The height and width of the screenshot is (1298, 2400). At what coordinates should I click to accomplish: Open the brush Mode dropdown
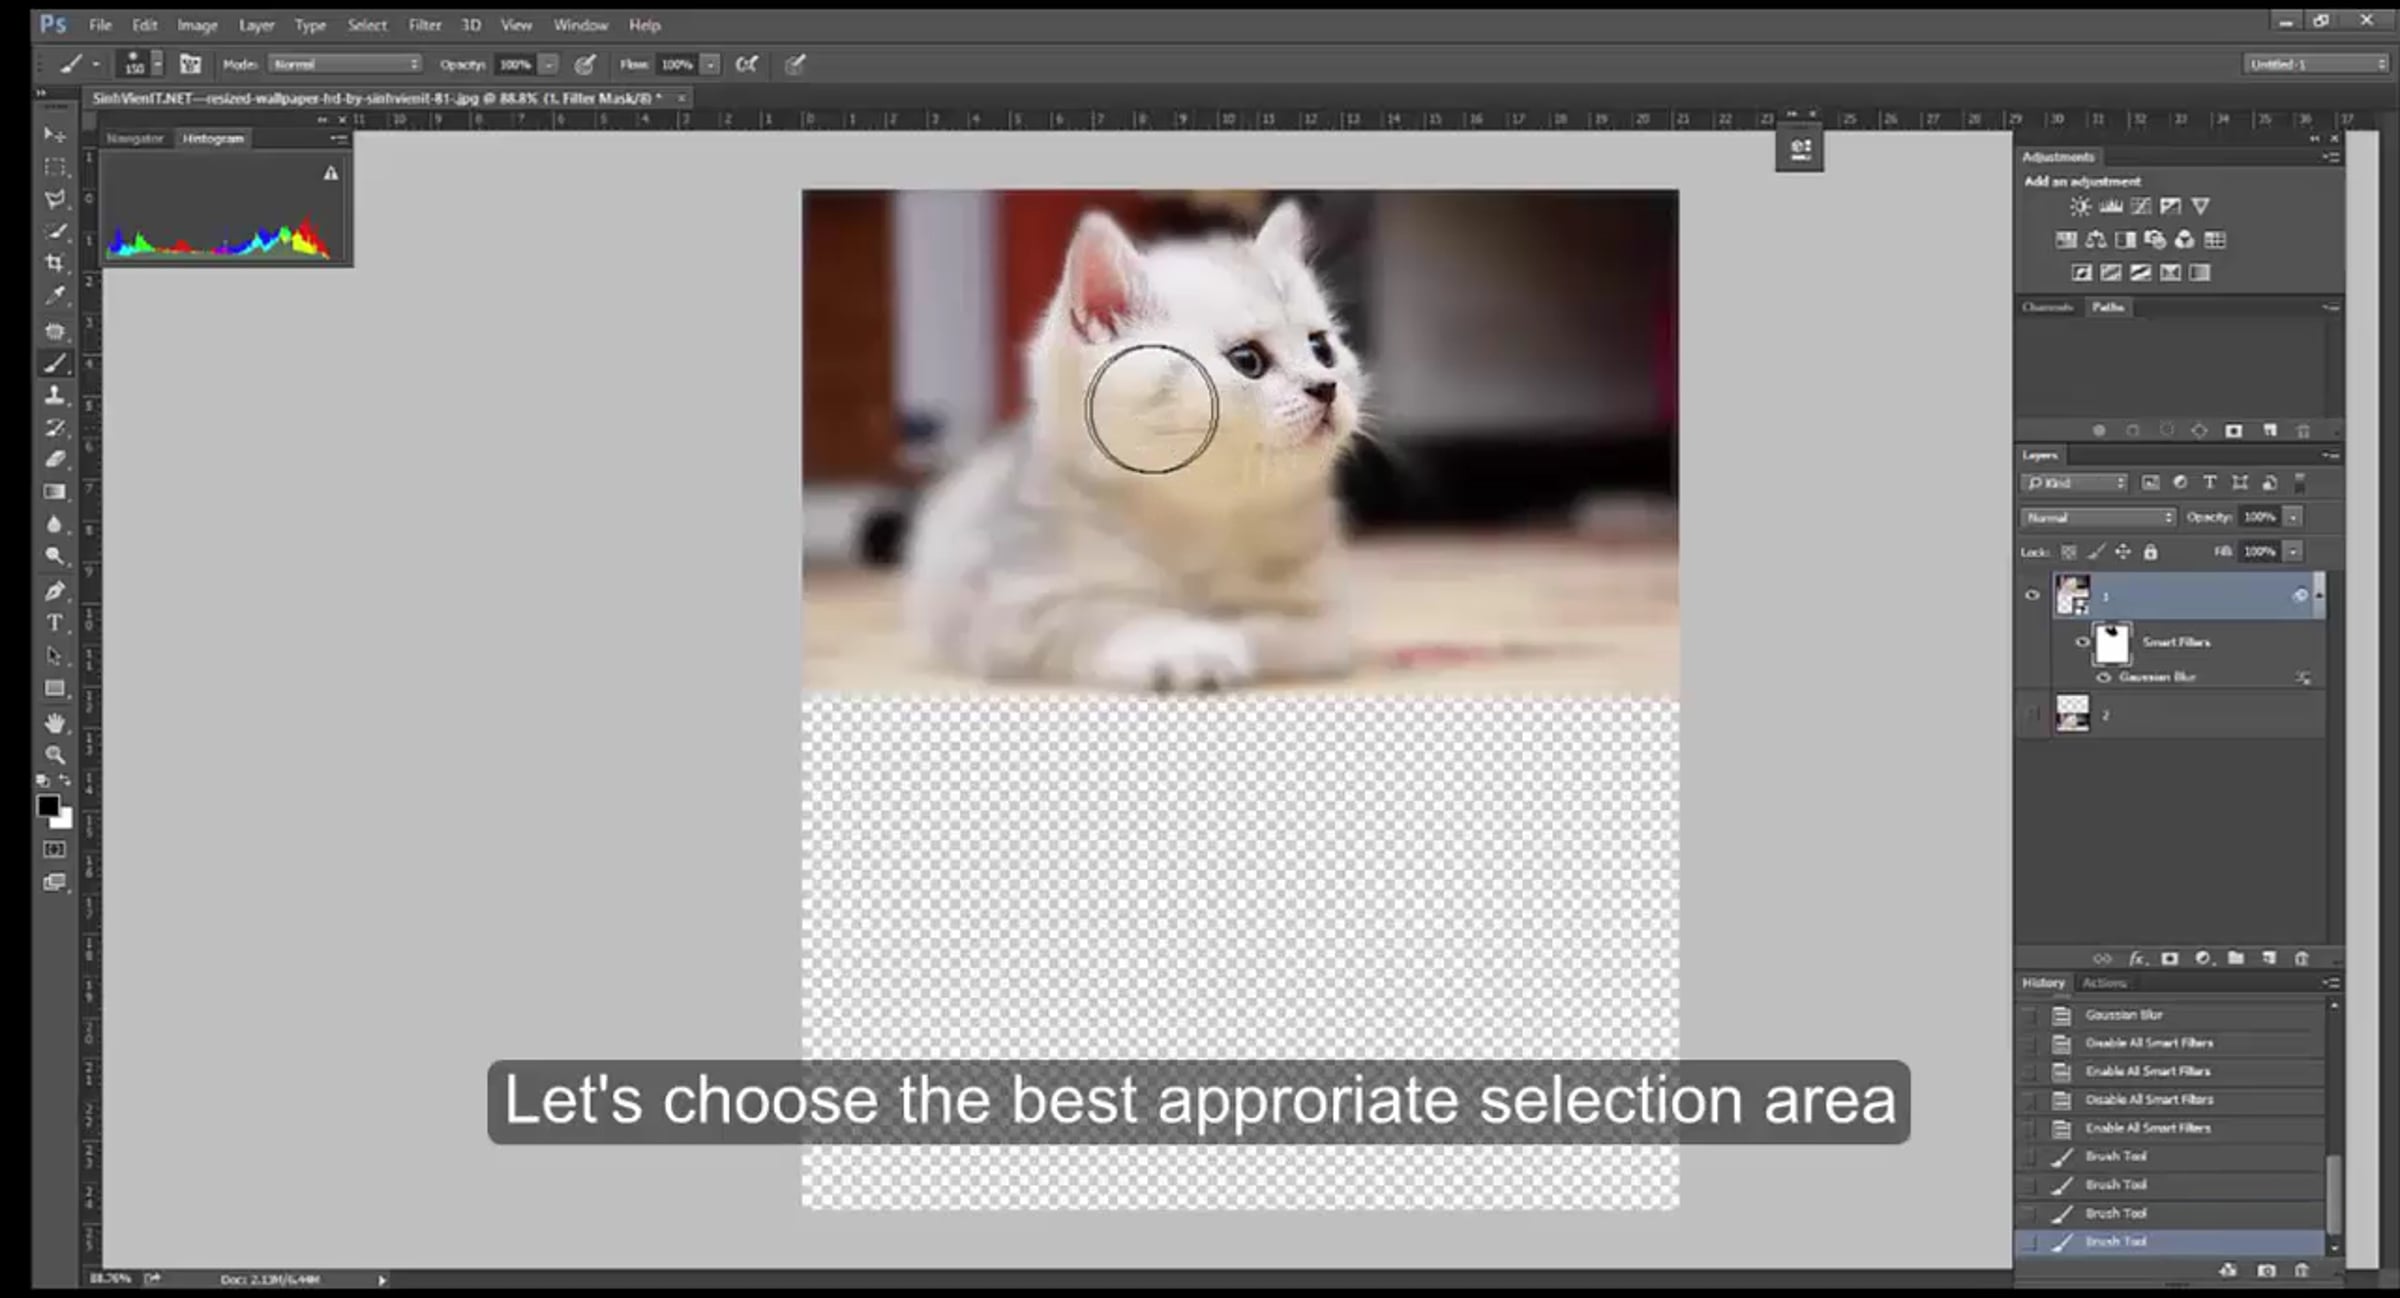pos(344,64)
